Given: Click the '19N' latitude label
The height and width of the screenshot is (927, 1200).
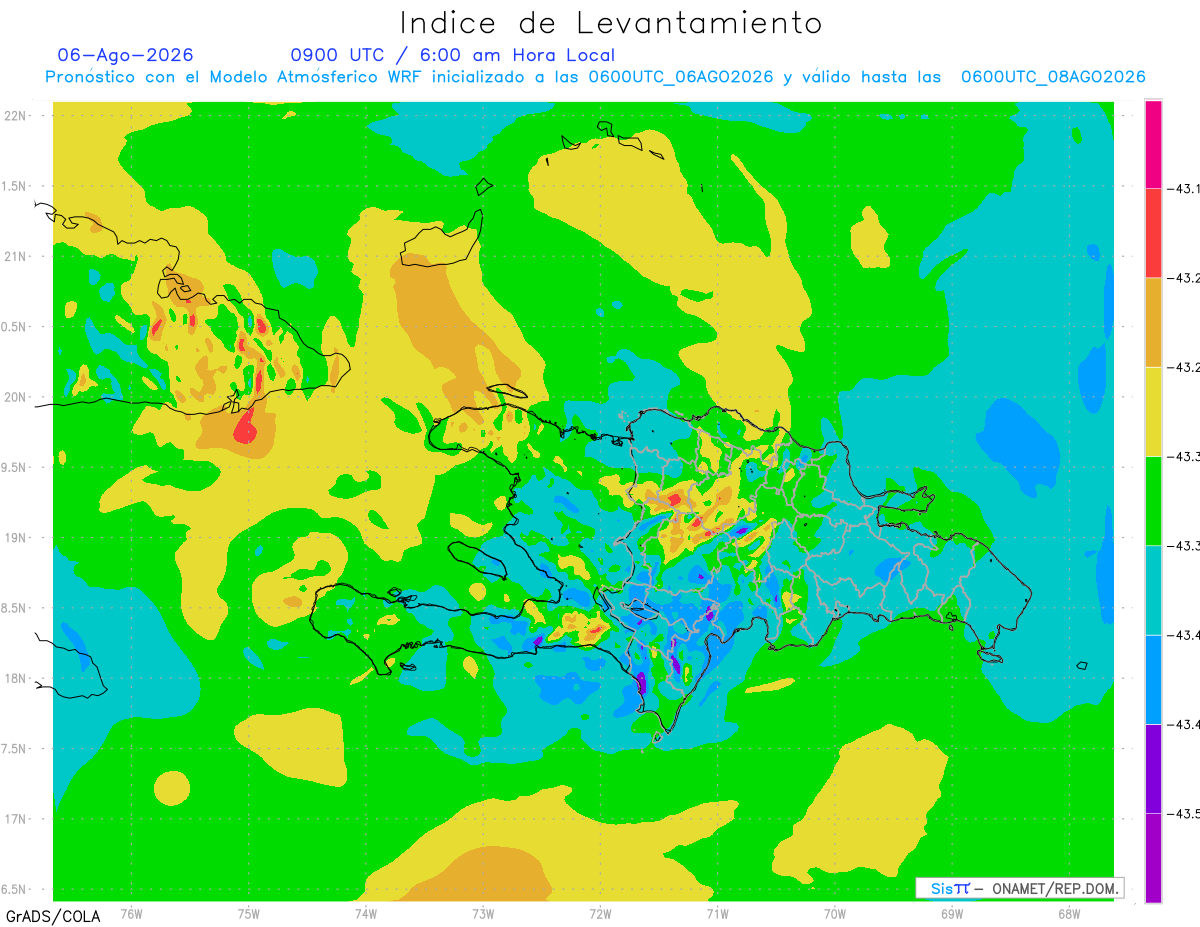Looking at the screenshot, I should click(x=17, y=538).
